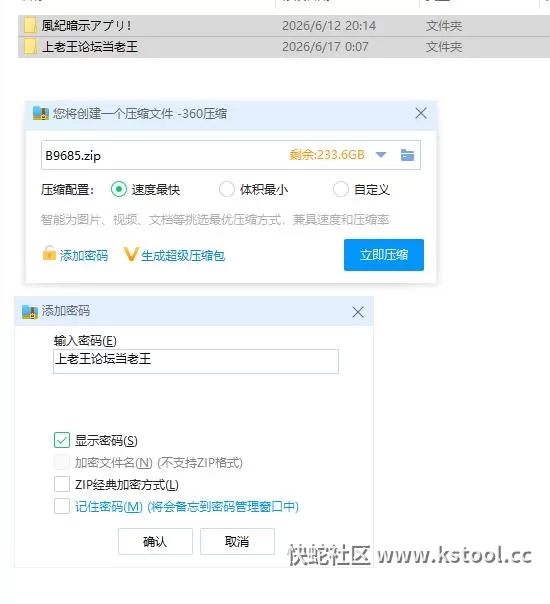Close the 添加密码 dialog with X
This screenshot has height=604, width=550.
358,312
